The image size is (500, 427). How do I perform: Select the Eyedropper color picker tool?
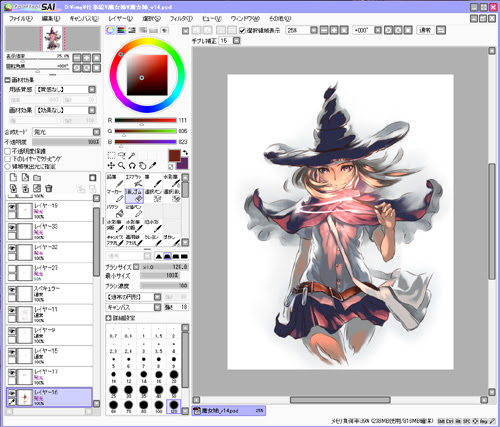pos(153,166)
